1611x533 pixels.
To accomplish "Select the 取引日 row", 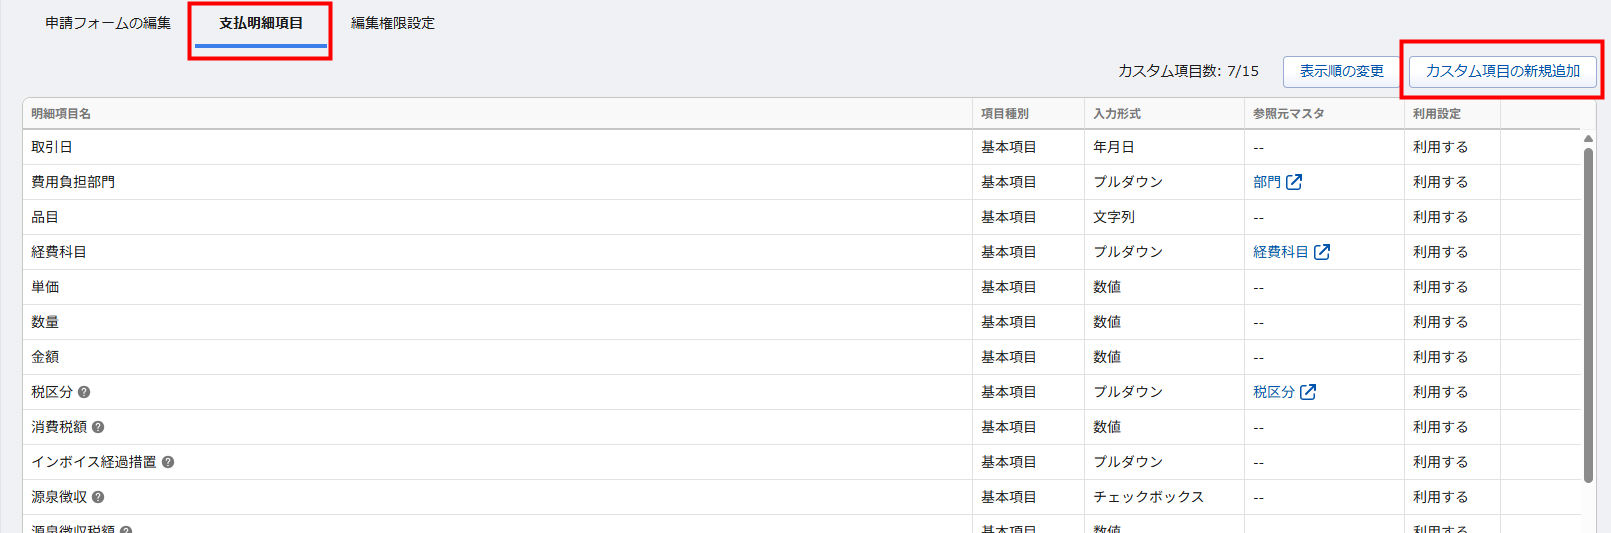I will pos(52,147).
